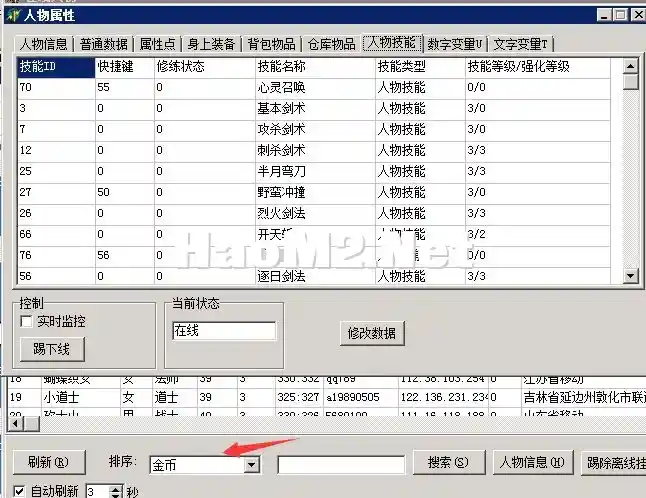Click the 3/2 skill level cell

coord(538,235)
